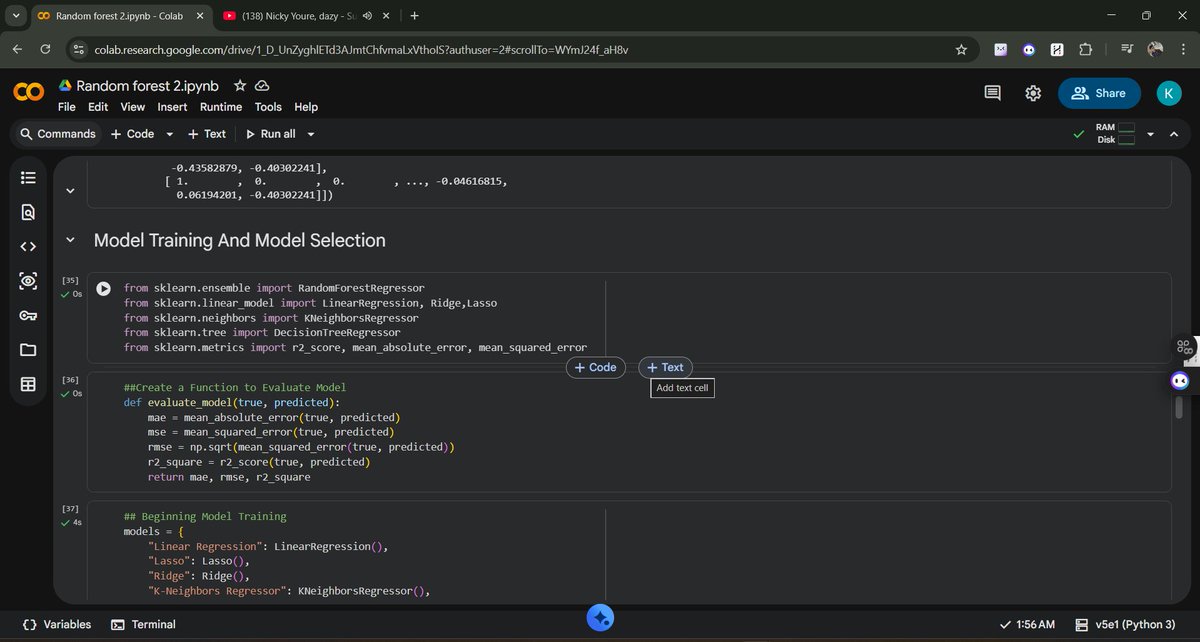
Task: Open notebook comments panel
Action: 993,93
